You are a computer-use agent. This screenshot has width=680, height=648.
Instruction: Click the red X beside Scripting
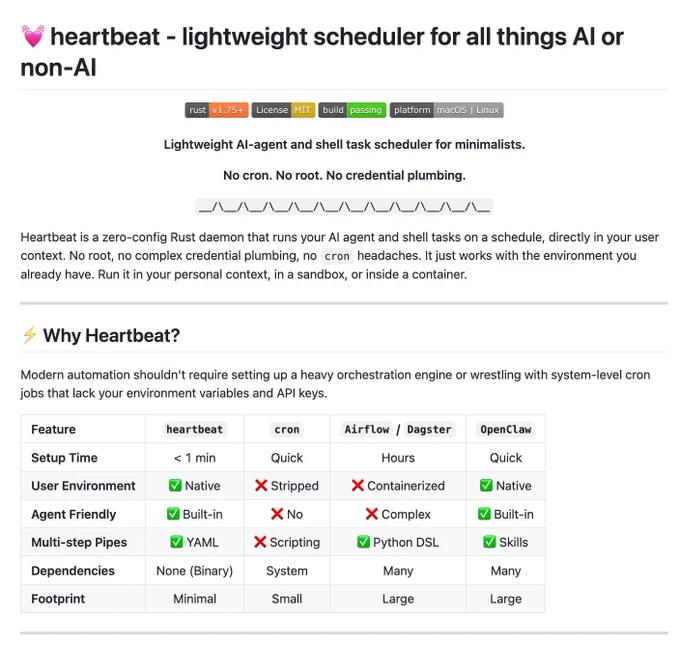point(260,542)
